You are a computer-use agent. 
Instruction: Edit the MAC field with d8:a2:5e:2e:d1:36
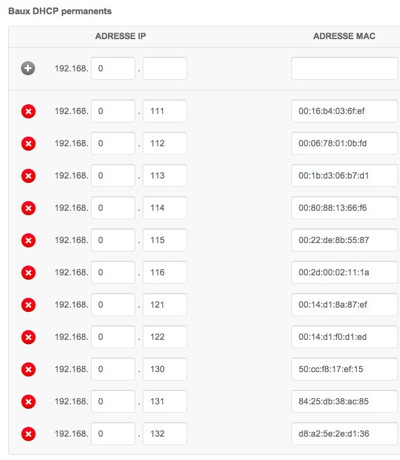(x=344, y=434)
